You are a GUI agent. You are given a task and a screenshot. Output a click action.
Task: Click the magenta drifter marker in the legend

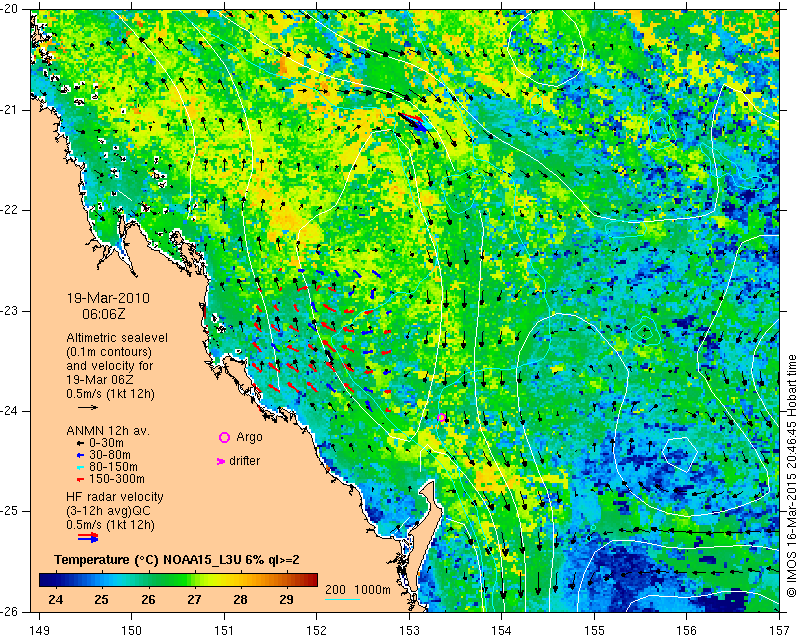[x=221, y=461]
